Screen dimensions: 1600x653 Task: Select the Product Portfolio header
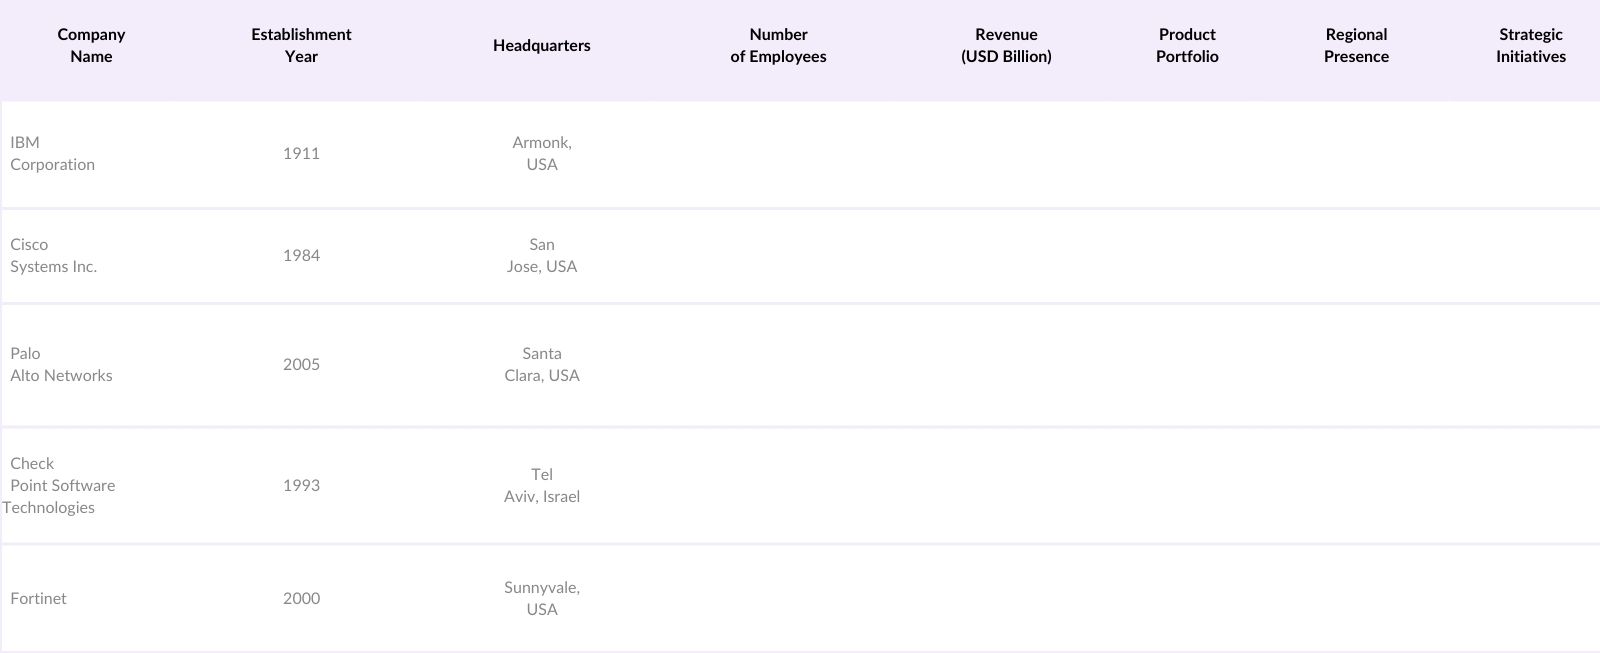(x=1187, y=45)
